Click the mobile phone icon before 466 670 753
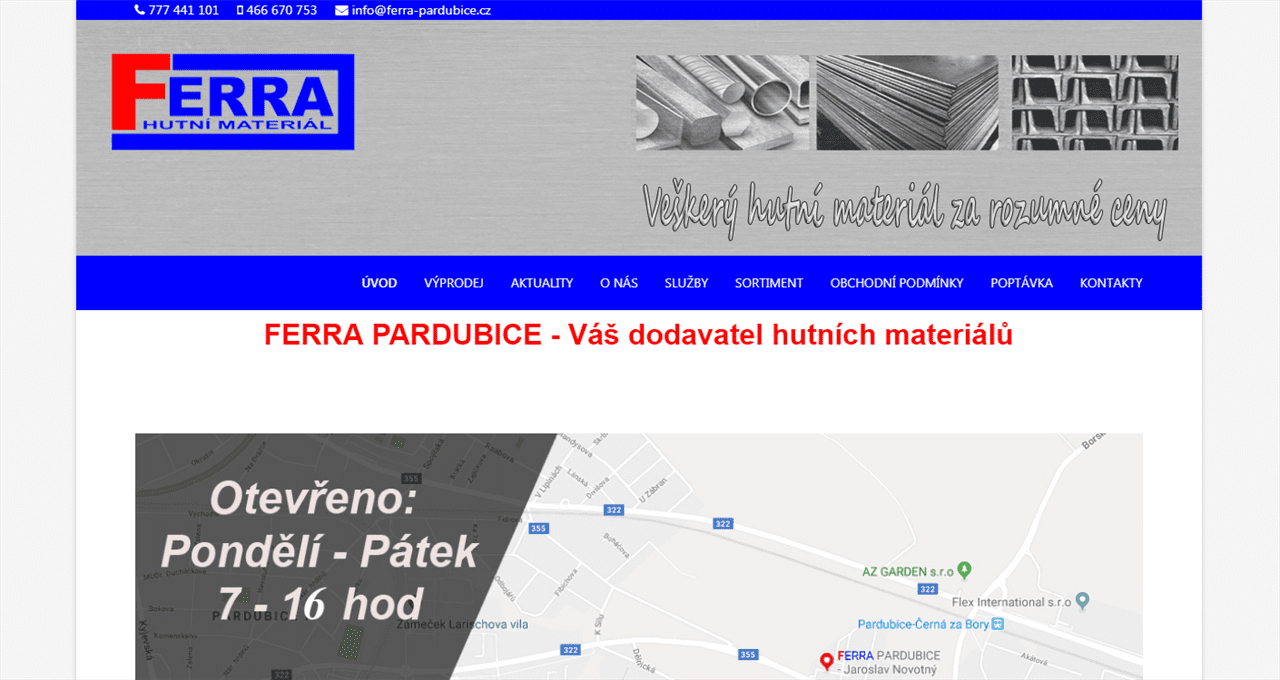The height and width of the screenshot is (680, 1280). click(240, 10)
